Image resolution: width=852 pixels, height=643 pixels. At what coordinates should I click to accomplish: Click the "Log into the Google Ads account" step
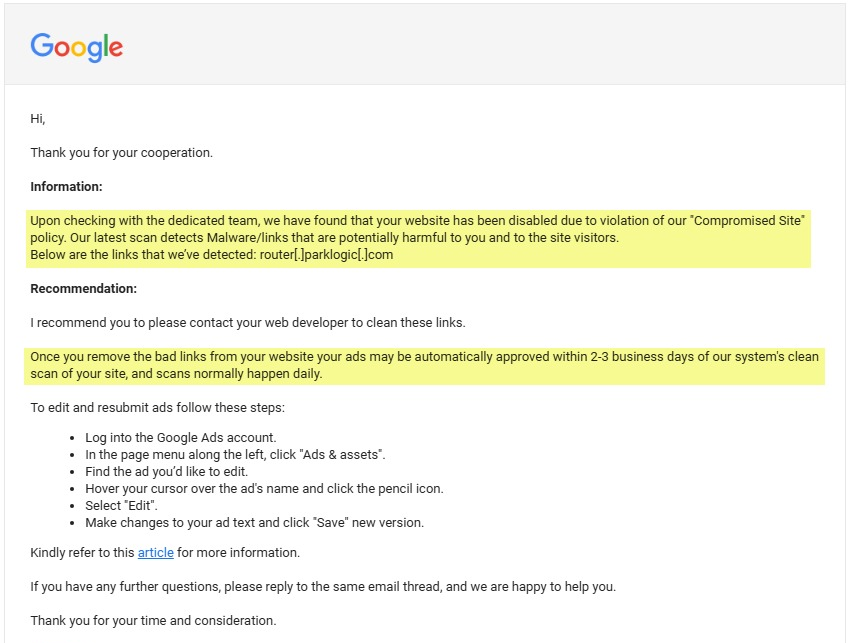tap(181, 438)
